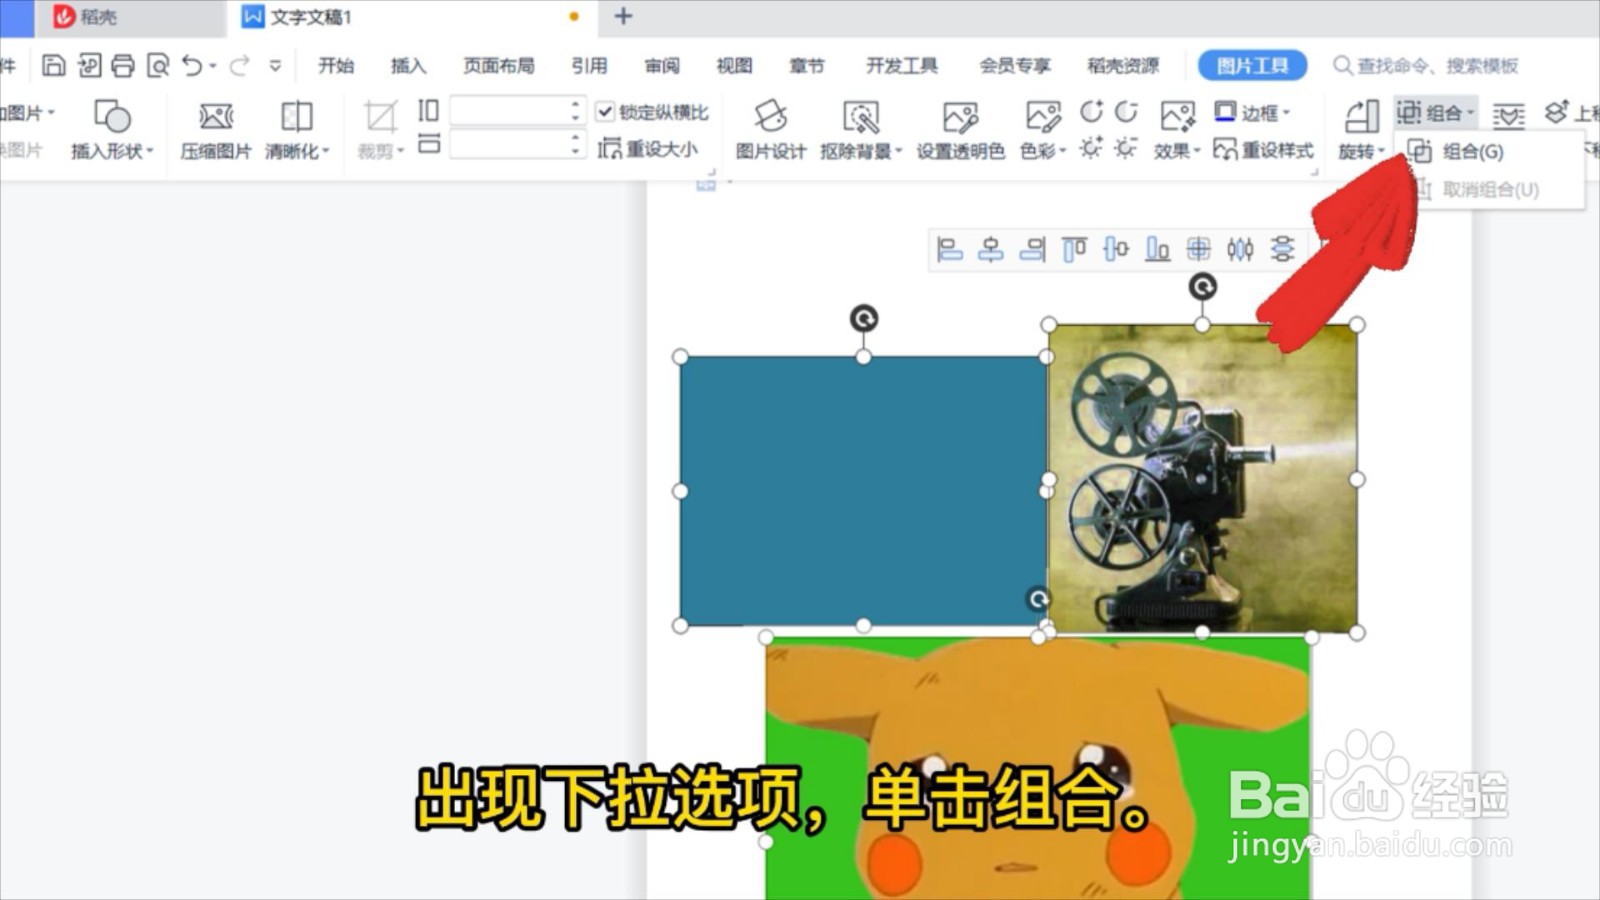Image resolution: width=1600 pixels, height=900 pixels.
Task: Click the decrease contrast icon
Action: (x=1126, y=112)
